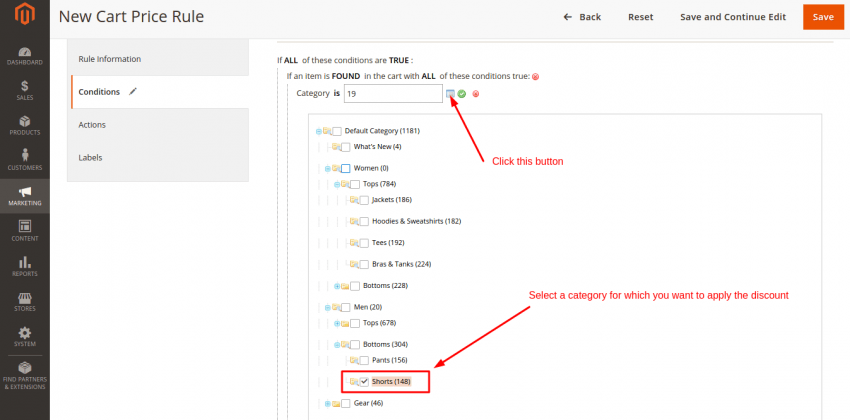This screenshot has height=420, width=850.
Task: Expand the Tops (678) node
Action: pyautogui.click(x=337, y=324)
